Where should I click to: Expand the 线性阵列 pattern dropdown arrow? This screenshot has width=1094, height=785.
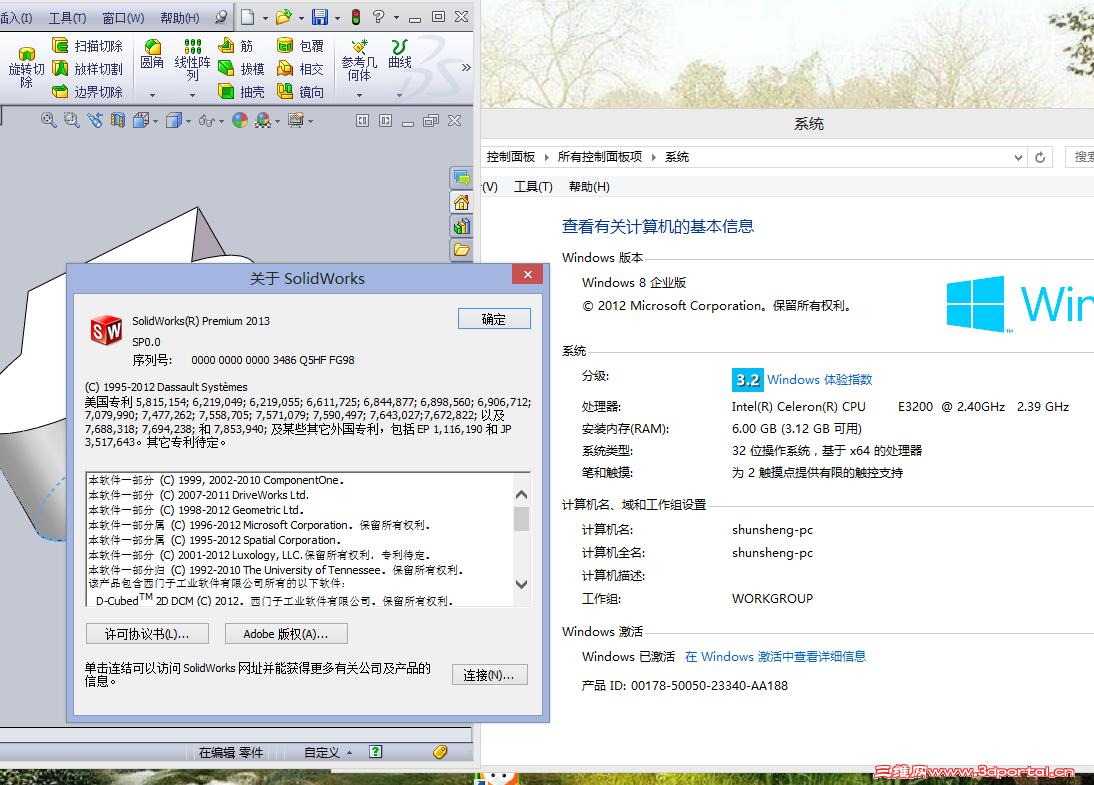tap(193, 95)
